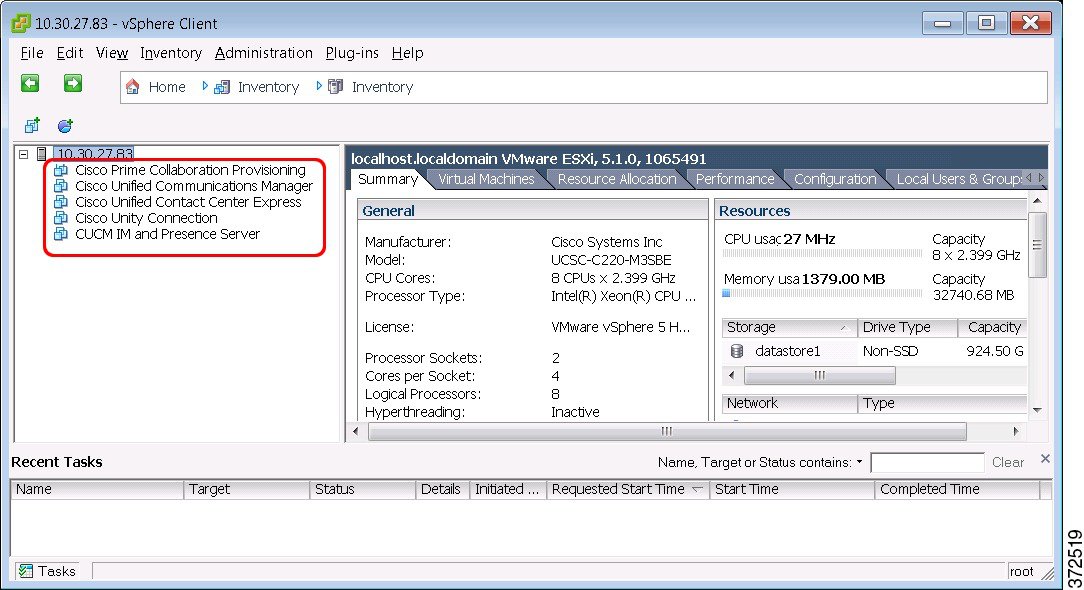Click the summary pane vertical scrollbar thumb
Viewport: 1084px width, 590px height.
tap(1037, 245)
